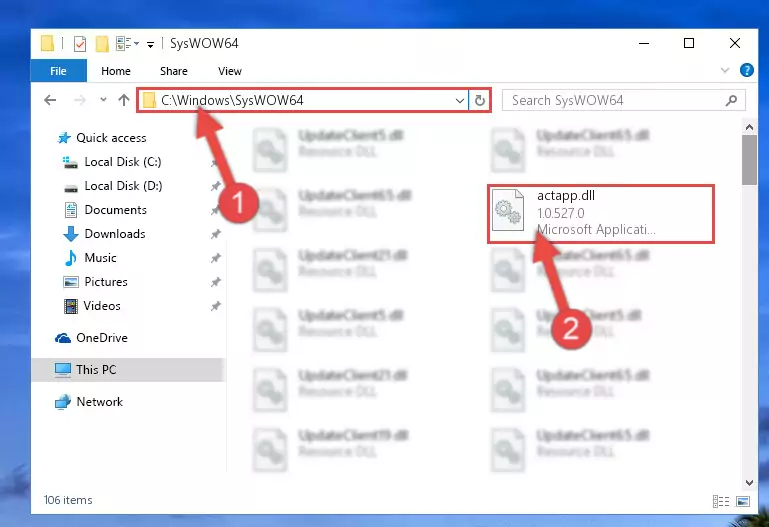769x527 pixels.
Task: Click the pin icon next to Downloads
Action: (x=215, y=234)
